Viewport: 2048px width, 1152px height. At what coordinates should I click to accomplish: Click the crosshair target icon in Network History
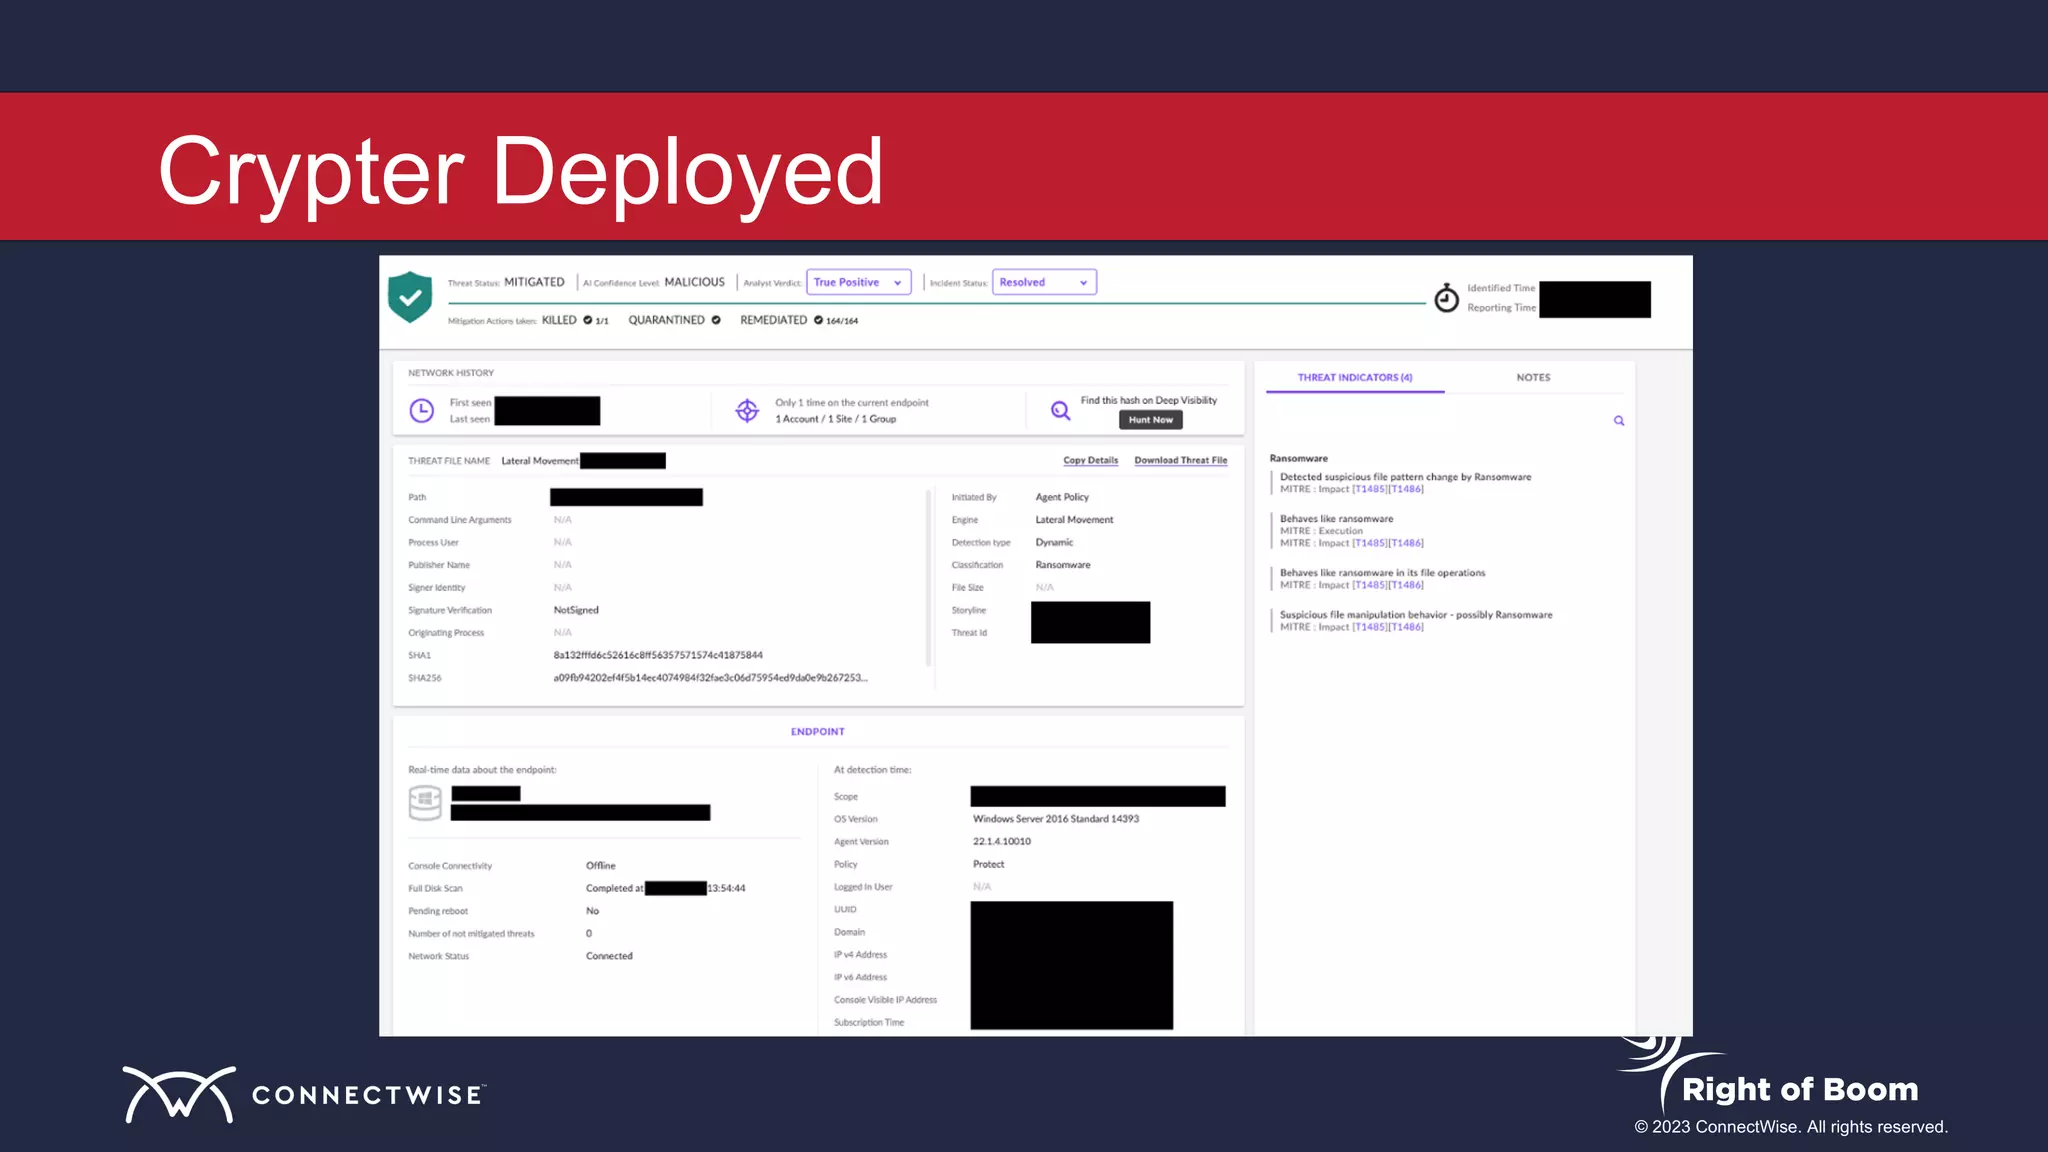pos(747,411)
